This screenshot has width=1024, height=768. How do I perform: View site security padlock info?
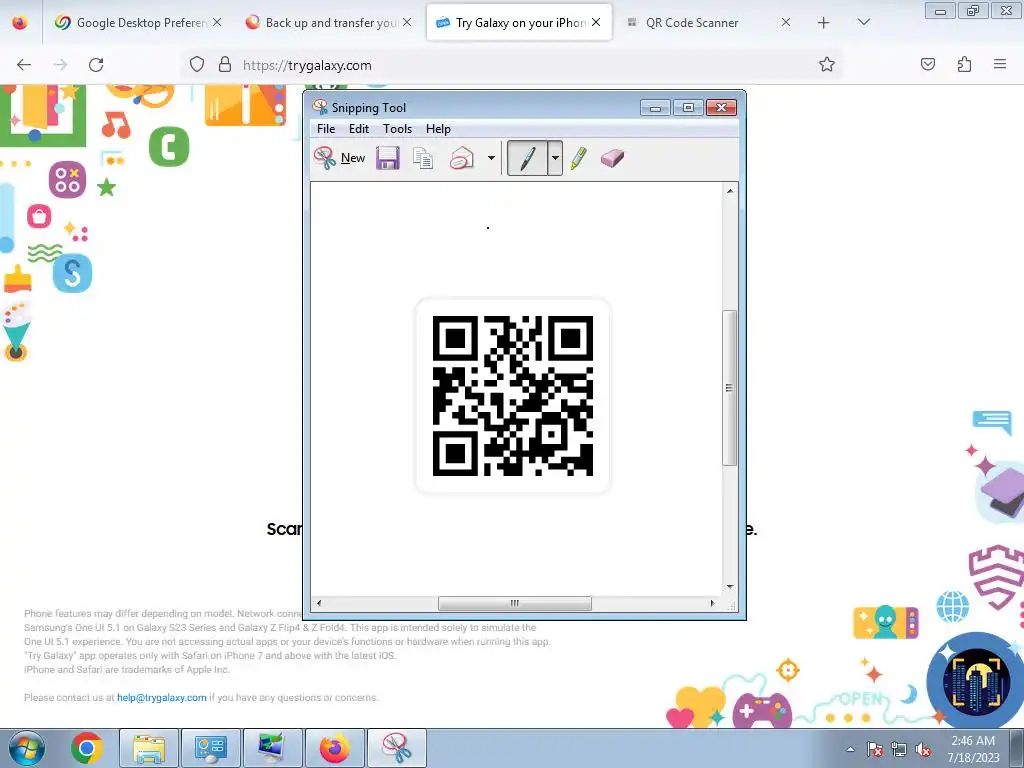[x=225, y=65]
